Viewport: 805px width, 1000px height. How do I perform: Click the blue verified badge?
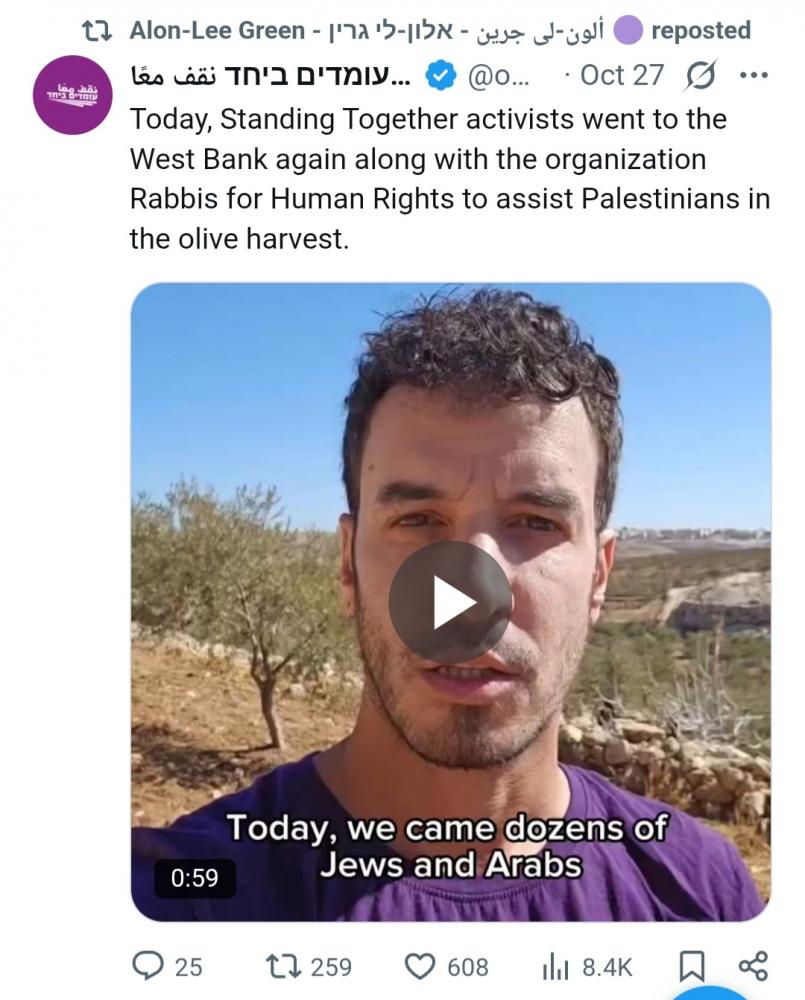440,76
